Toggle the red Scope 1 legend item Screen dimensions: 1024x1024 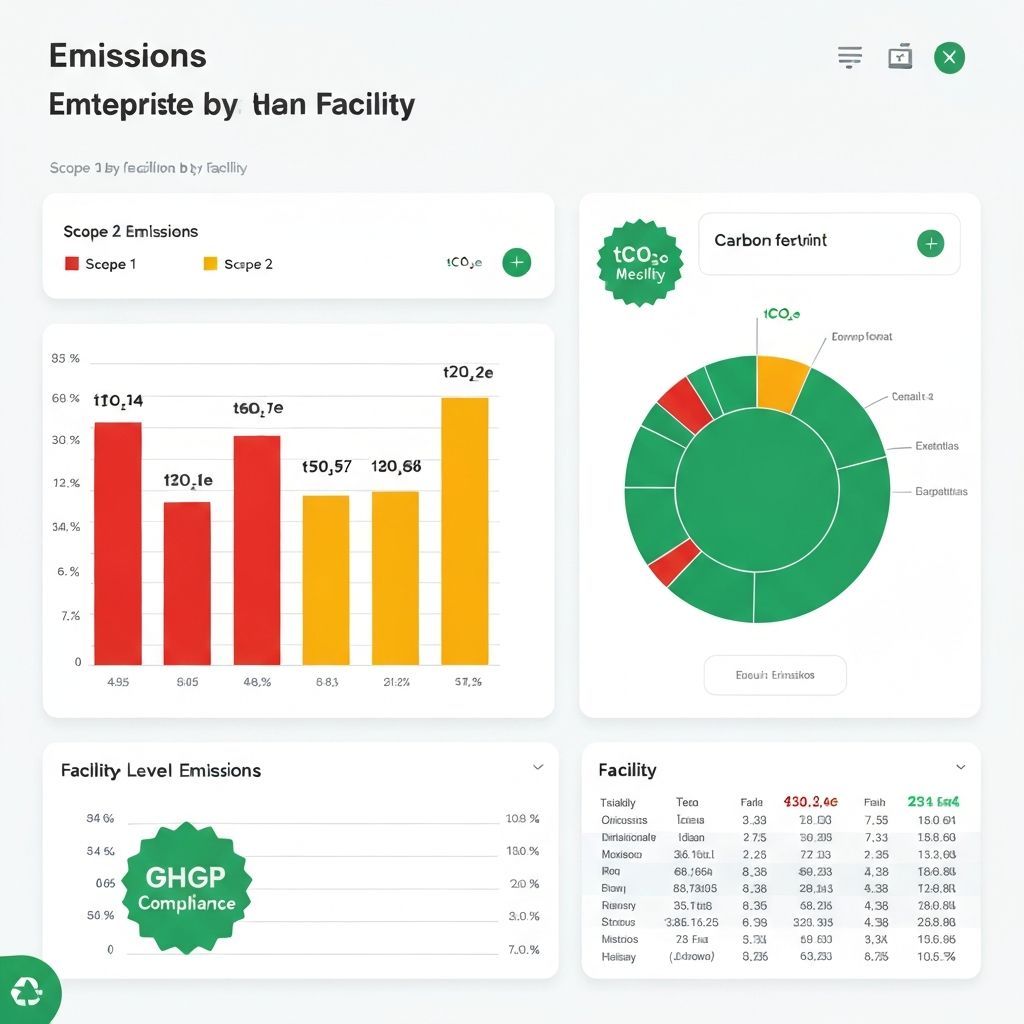pos(100,264)
